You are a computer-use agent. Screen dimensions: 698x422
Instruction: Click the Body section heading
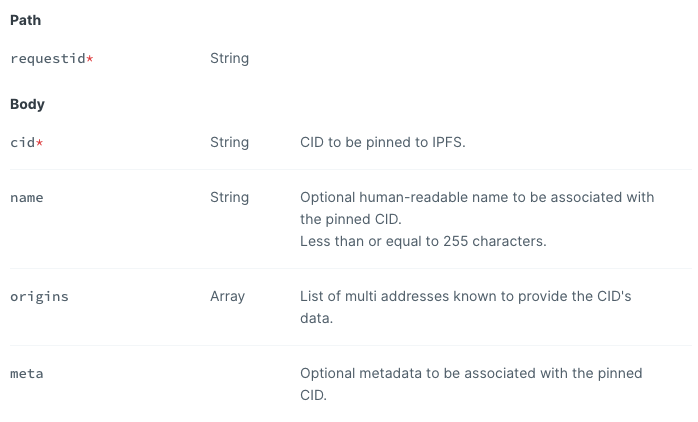(27, 104)
